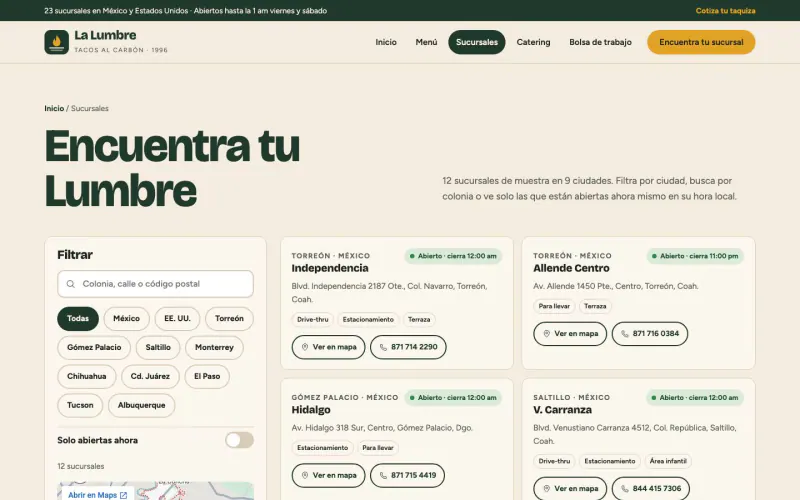
Task: Click Ver en mapa for V. Carranza
Action: 570,489
